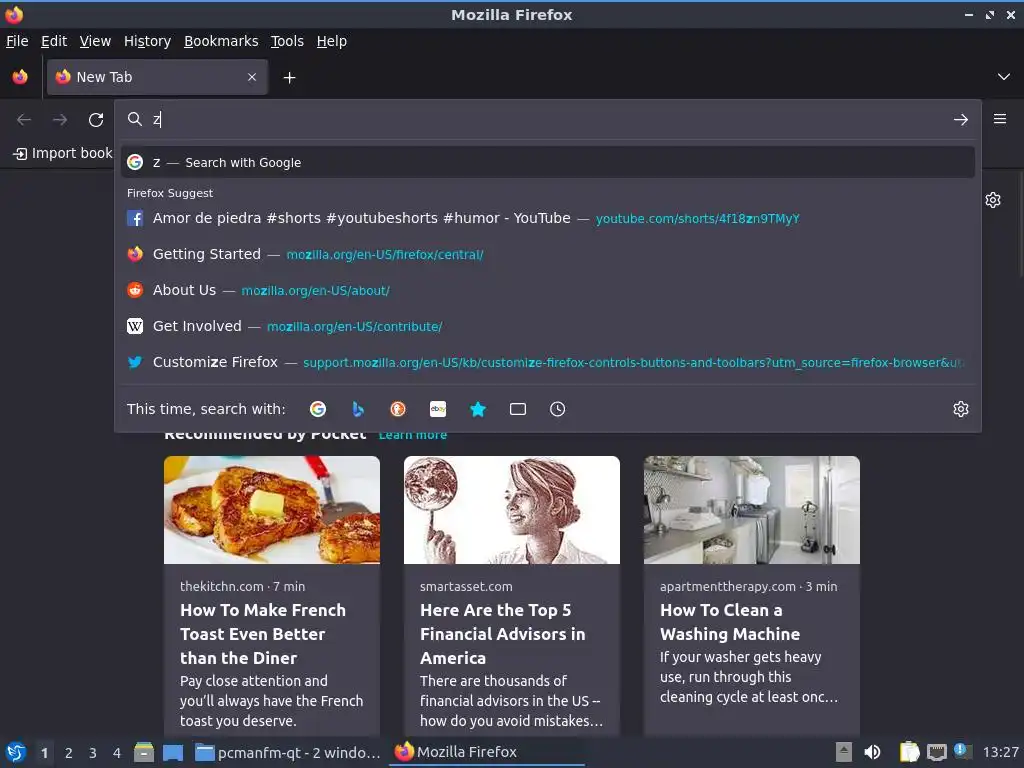Search this time with eBay icon
The image size is (1024, 768).
(x=438, y=409)
